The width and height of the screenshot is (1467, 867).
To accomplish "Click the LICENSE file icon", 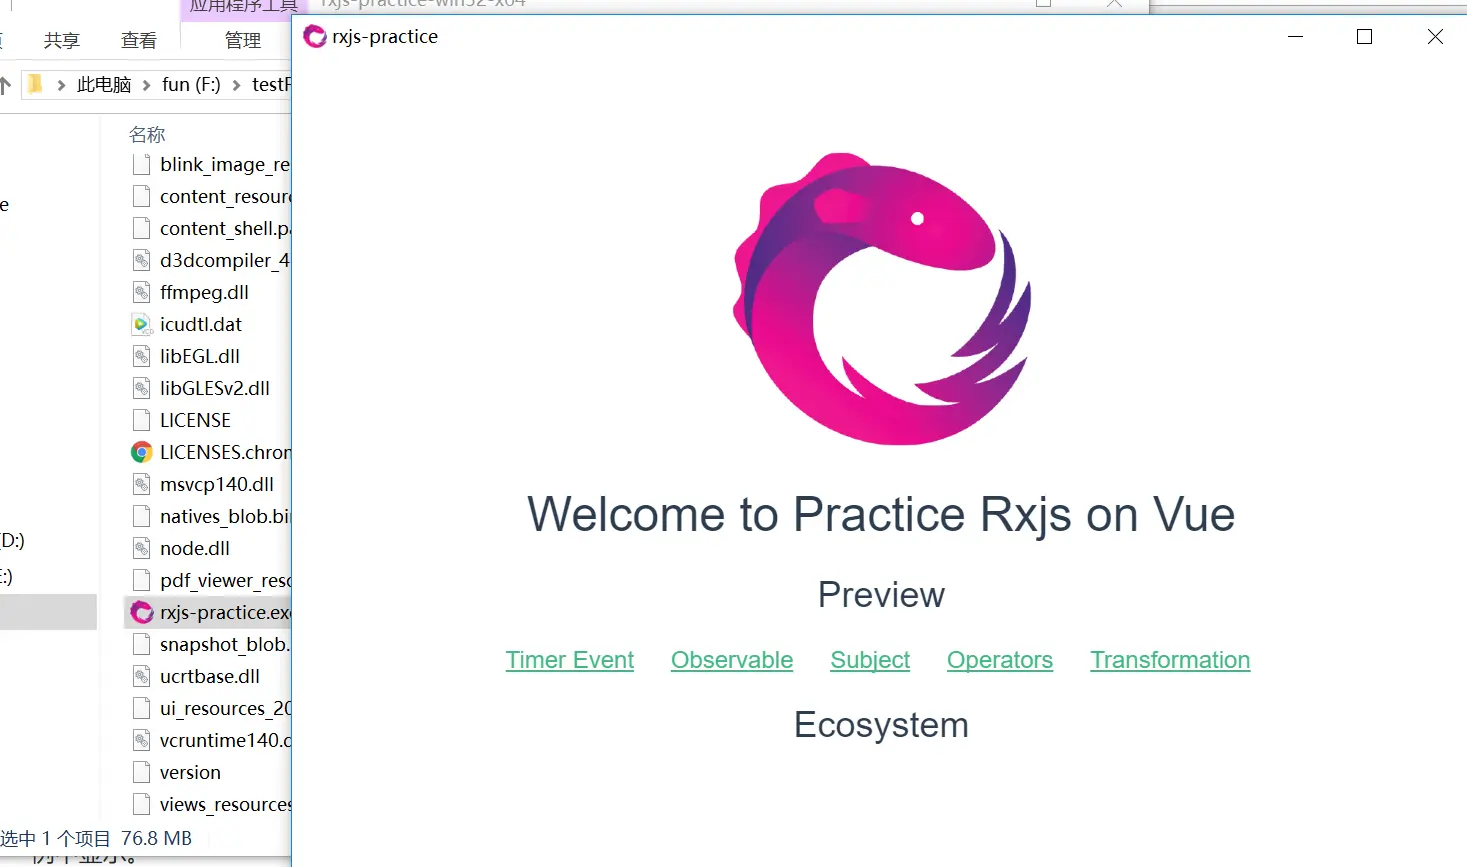I will coord(142,420).
